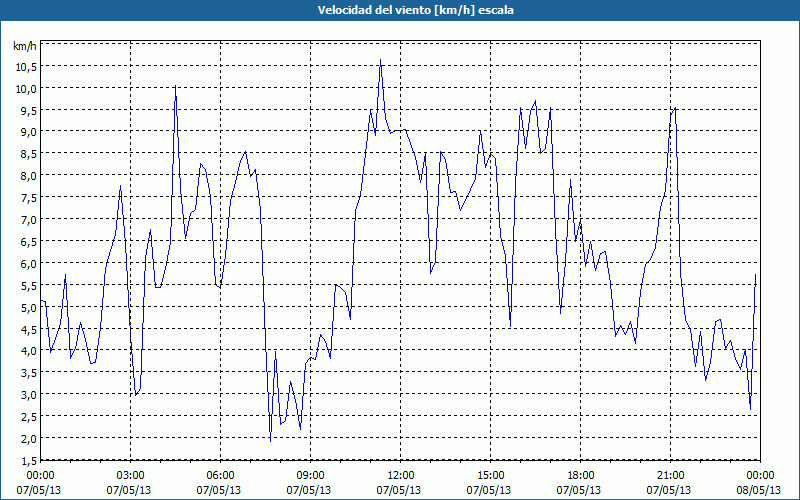Click the 'Velocidad del viento [km/h] escala' title
This screenshot has height=500, width=800.
click(415, 10)
